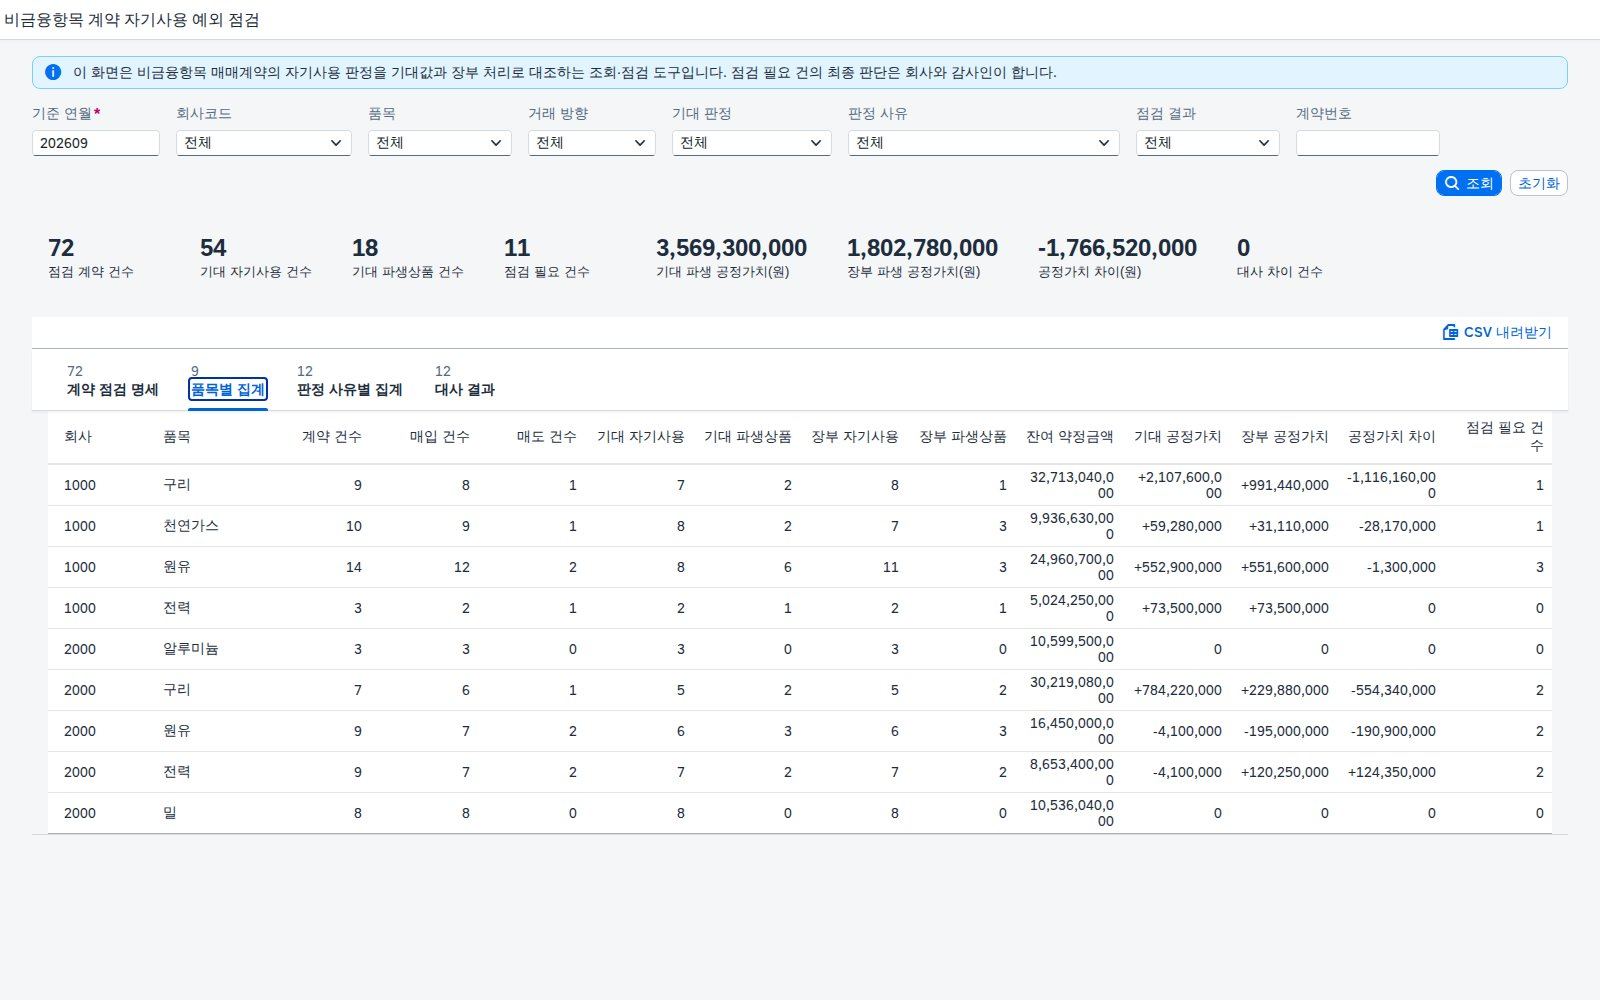Open the 판정 사유 dropdown
The image size is (1600, 1000).
[984, 143]
